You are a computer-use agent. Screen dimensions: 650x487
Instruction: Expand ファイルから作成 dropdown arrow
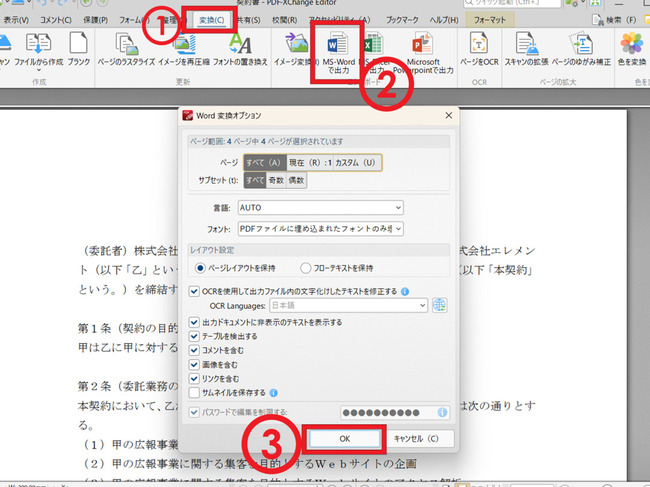click(x=39, y=70)
